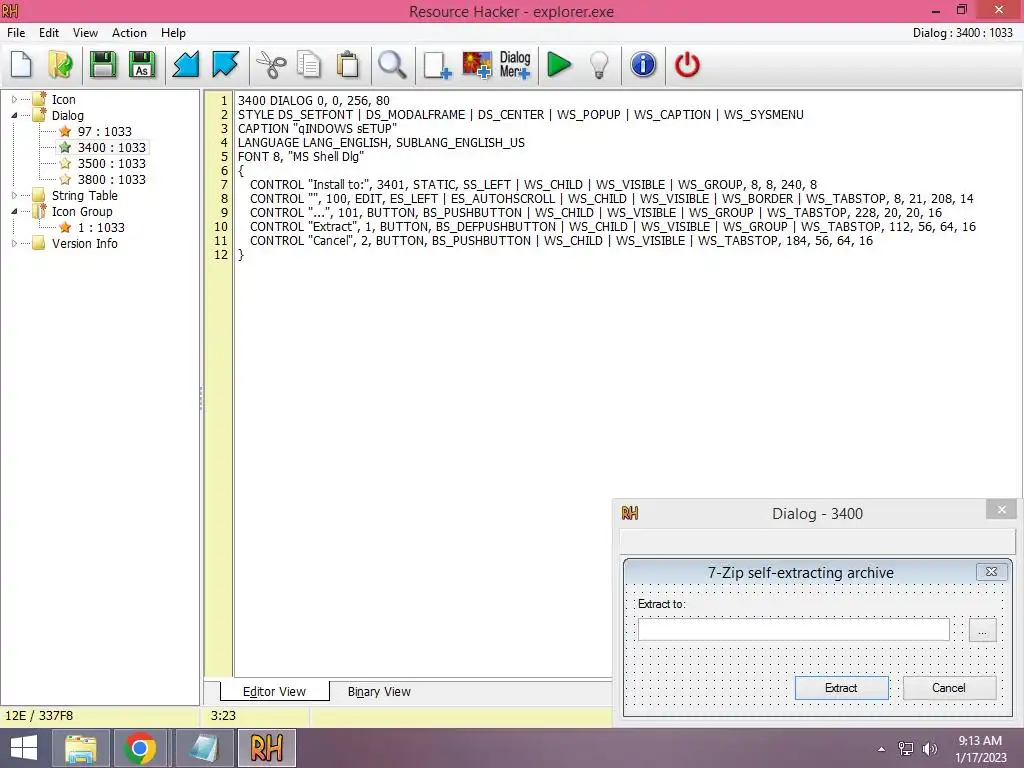Open Find with the magnifying glass icon
This screenshot has width=1024, height=768.
(392, 65)
